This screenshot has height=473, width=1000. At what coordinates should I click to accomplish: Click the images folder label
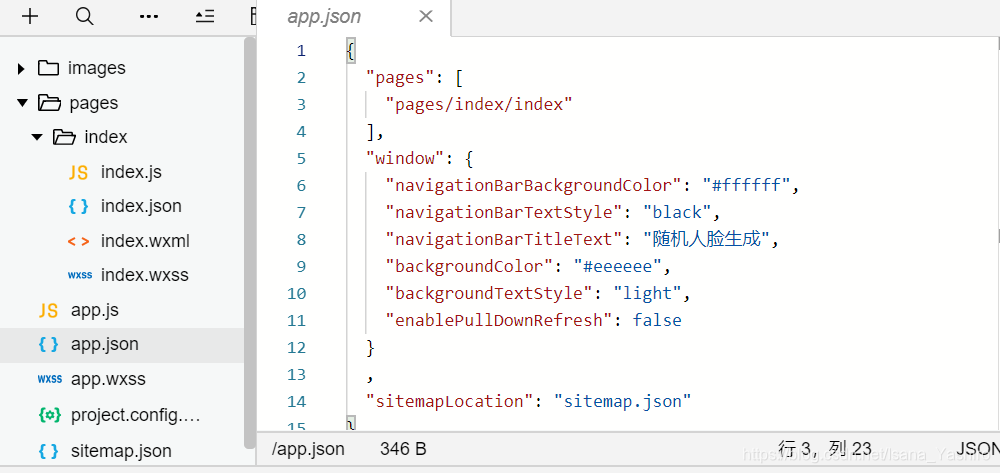96,68
